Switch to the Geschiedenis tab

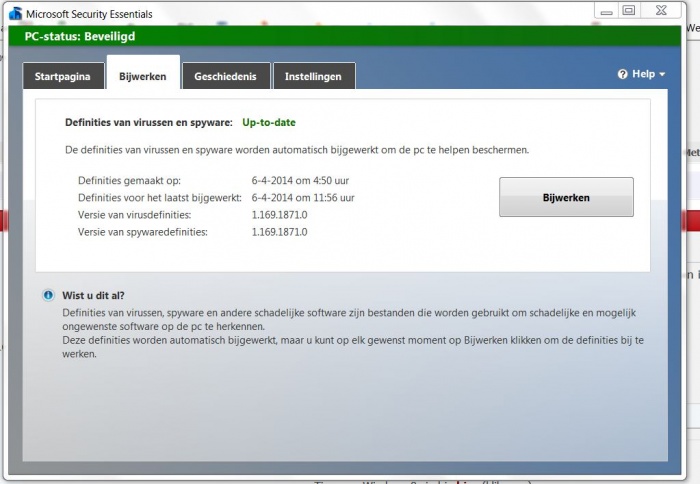tap(225, 76)
